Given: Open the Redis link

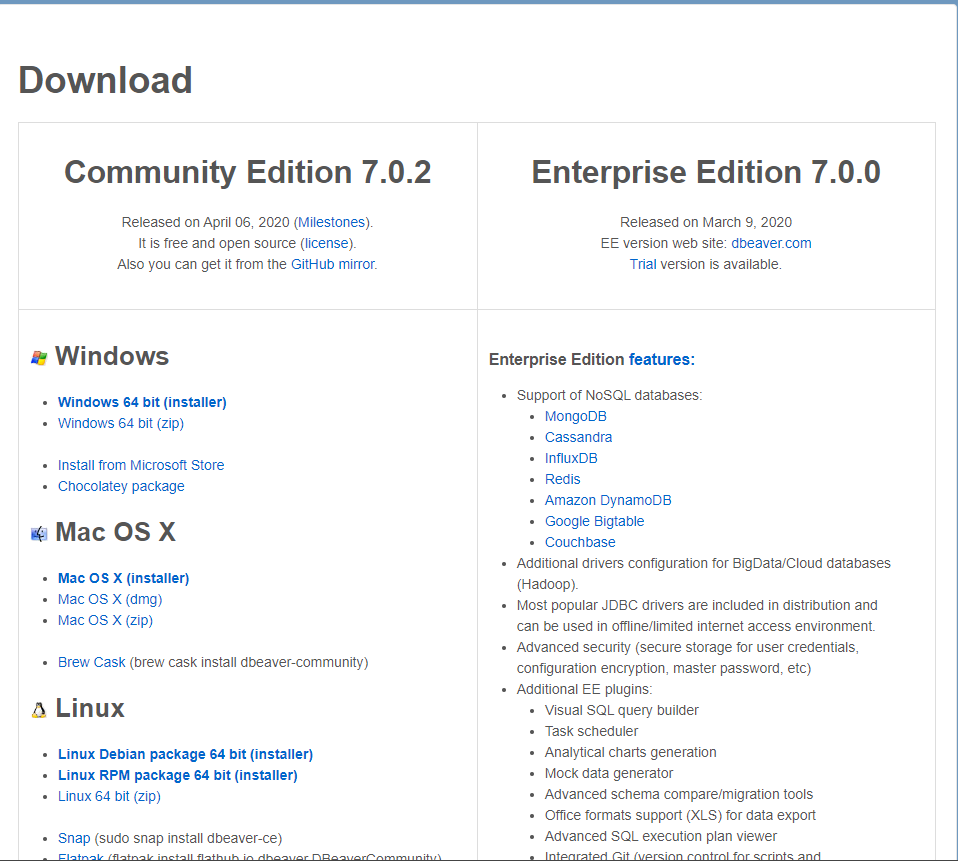Looking at the screenshot, I should 562,479.
